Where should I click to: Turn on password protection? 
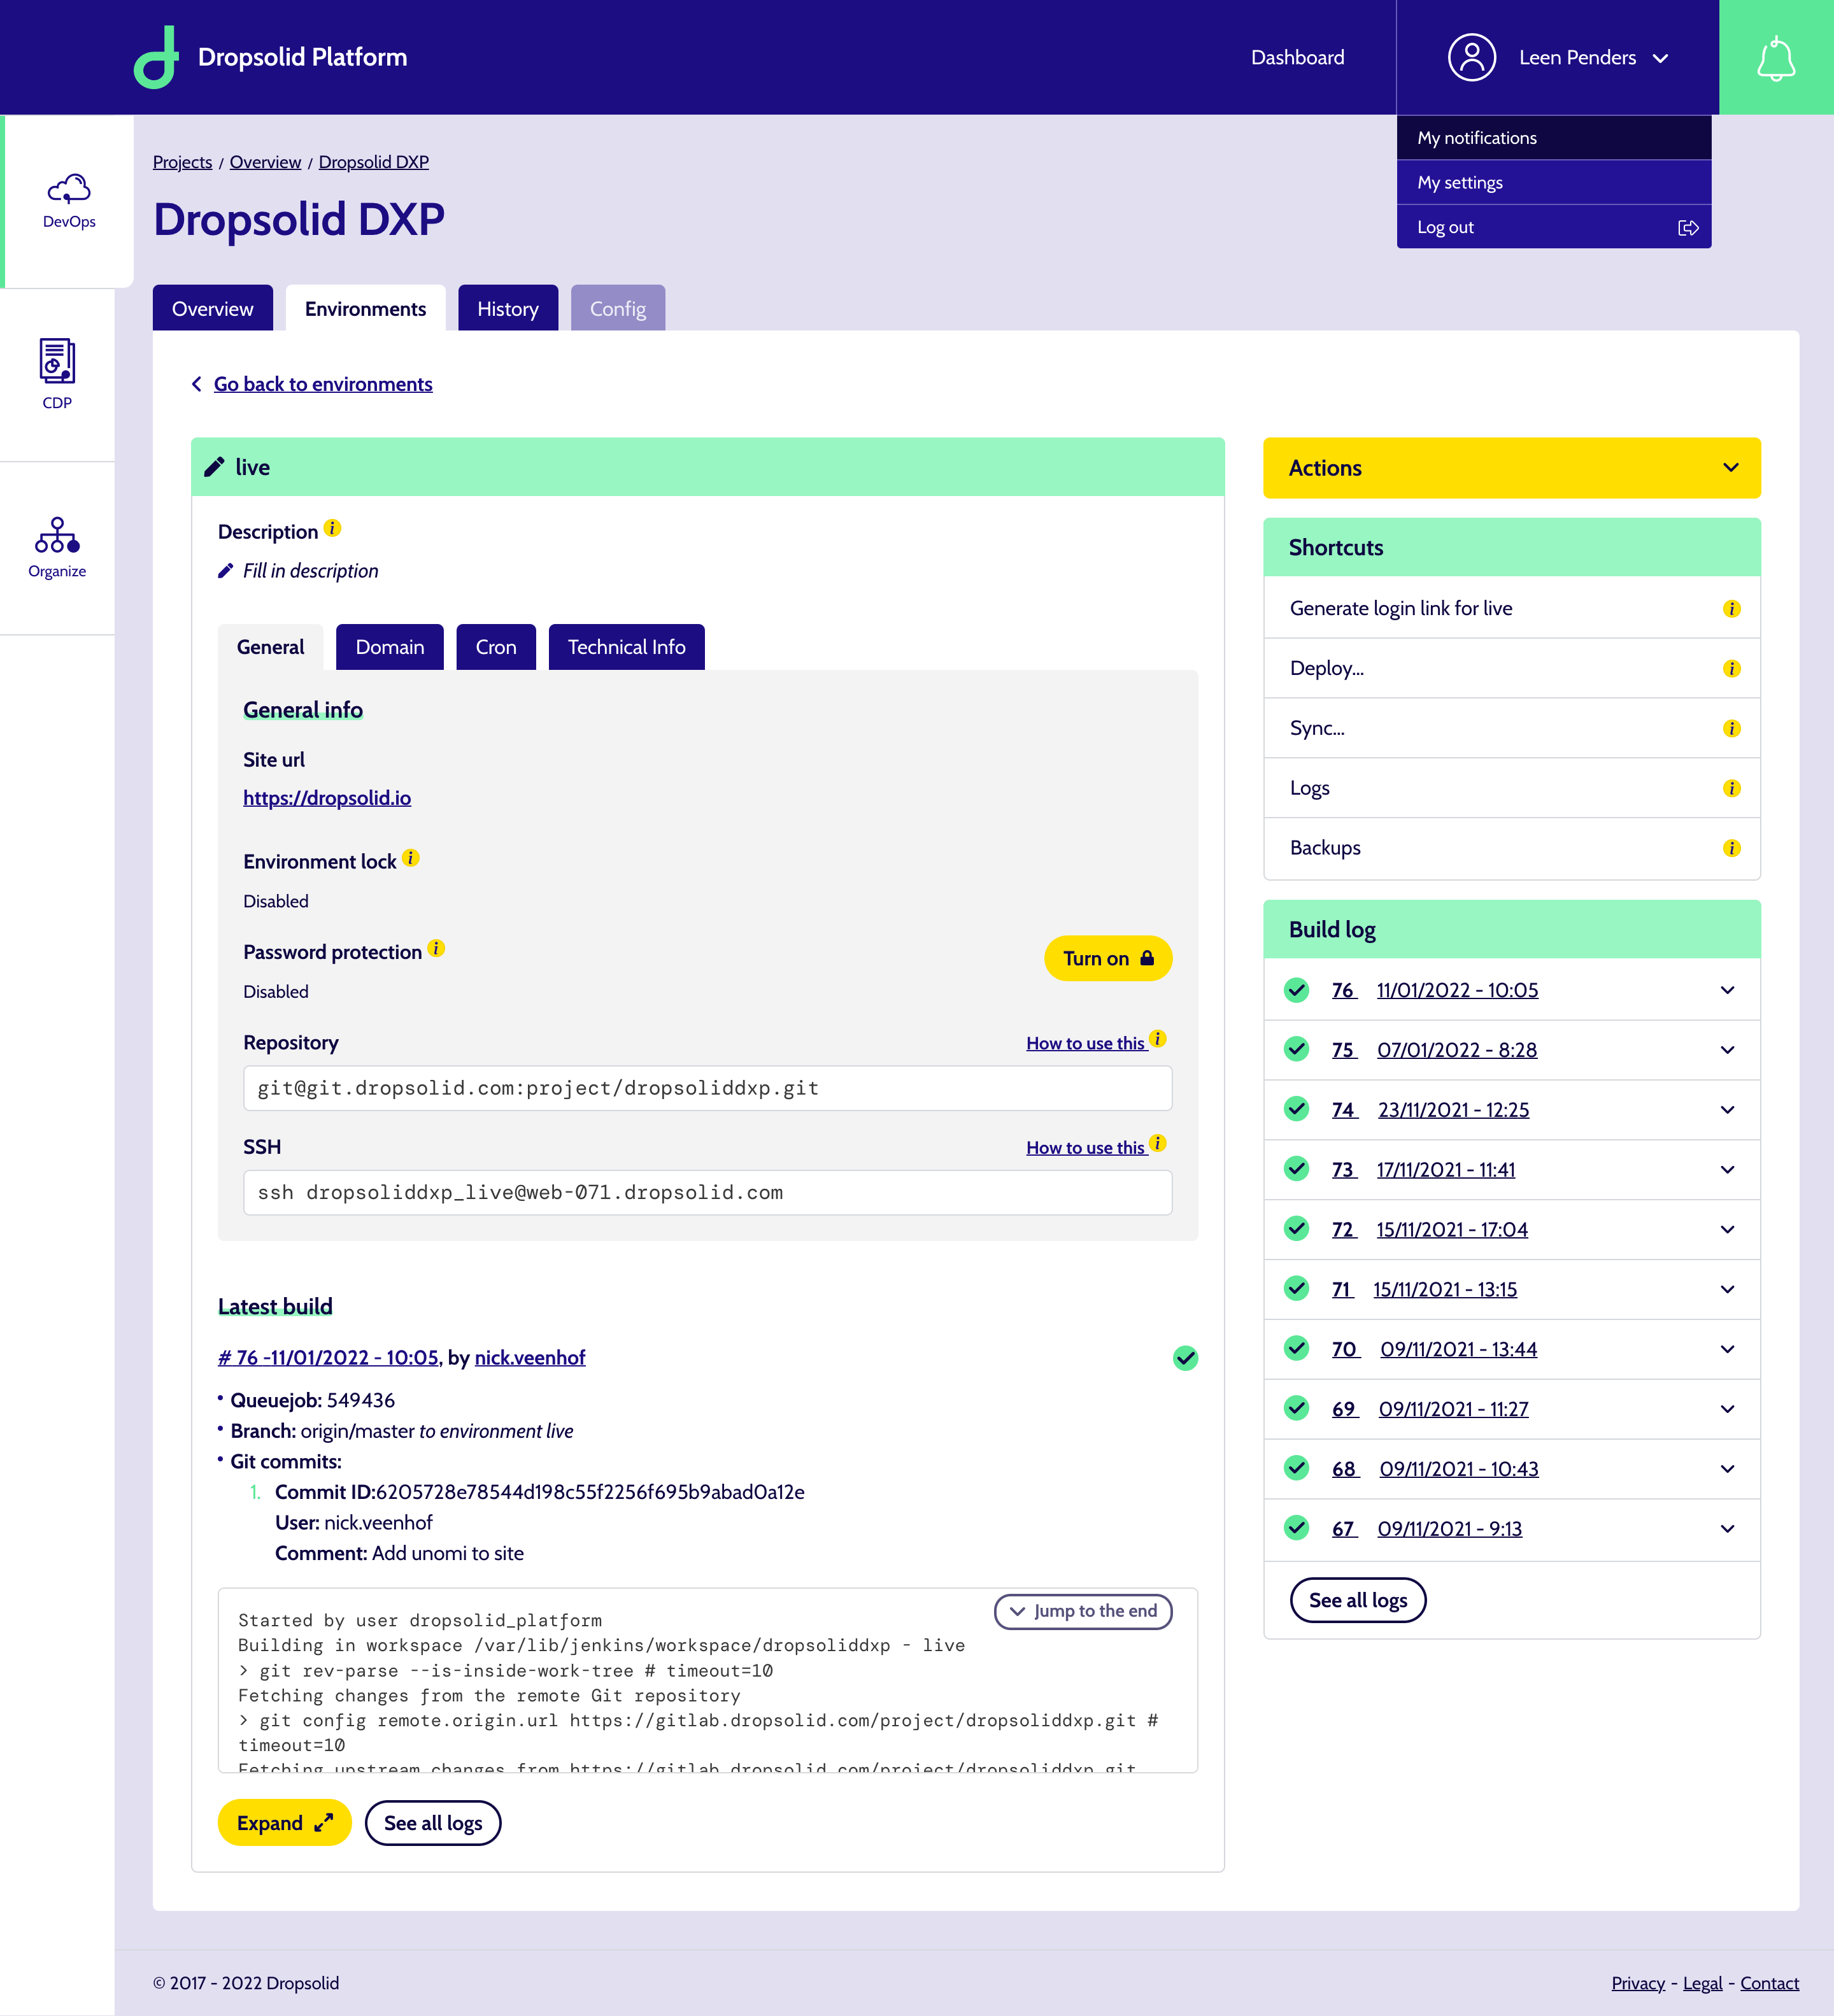tap(1108, 958)
